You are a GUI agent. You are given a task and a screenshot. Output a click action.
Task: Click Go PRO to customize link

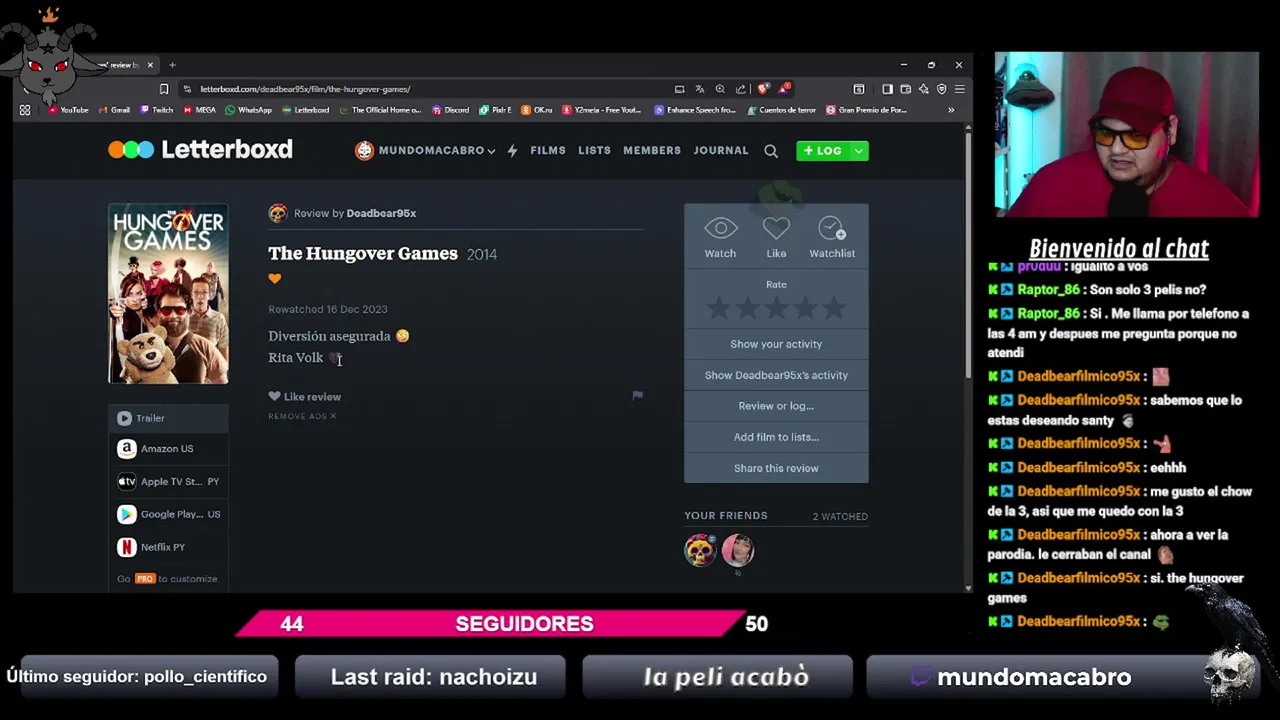click(167, 579)
